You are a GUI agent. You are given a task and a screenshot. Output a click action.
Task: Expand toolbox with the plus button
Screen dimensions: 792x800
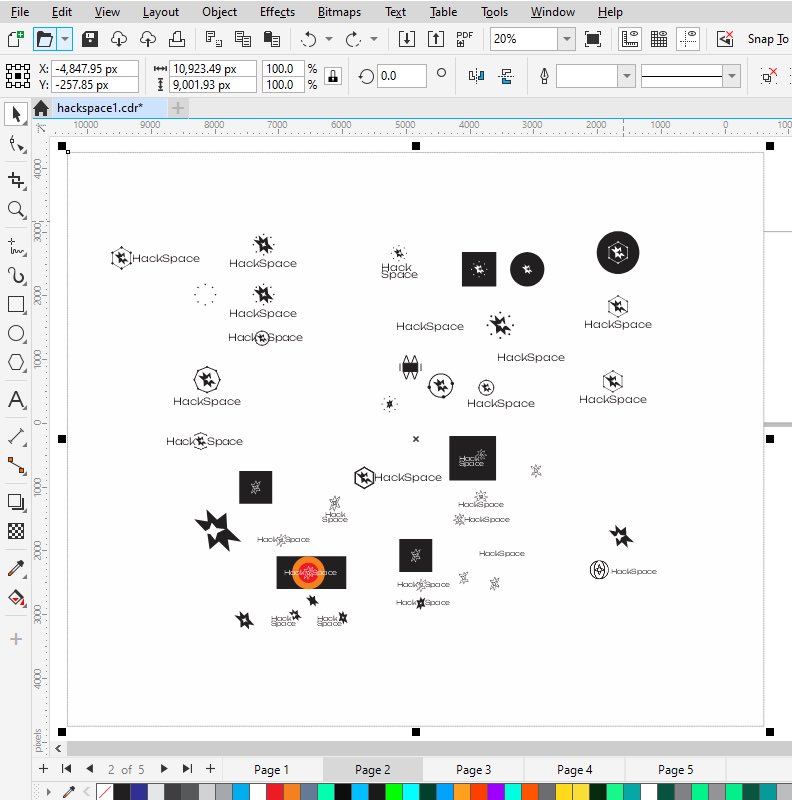tap(16, 639)
